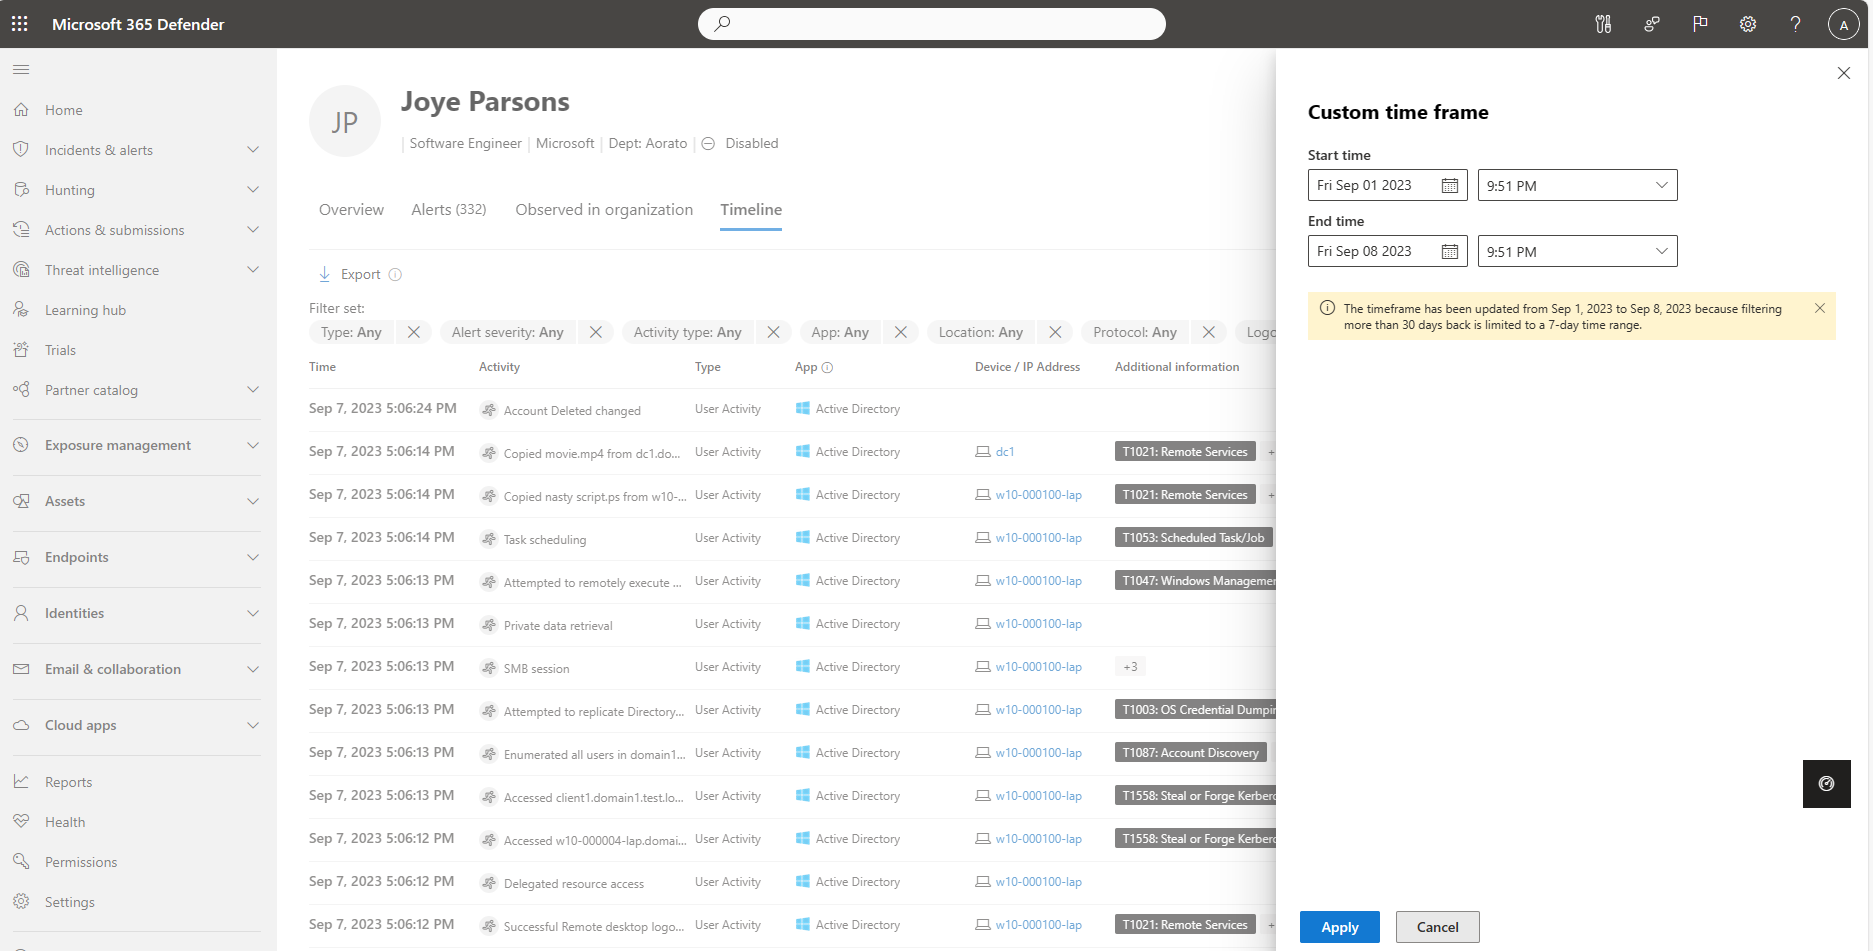Apply the custom time frame

(x=1339, y=927)
